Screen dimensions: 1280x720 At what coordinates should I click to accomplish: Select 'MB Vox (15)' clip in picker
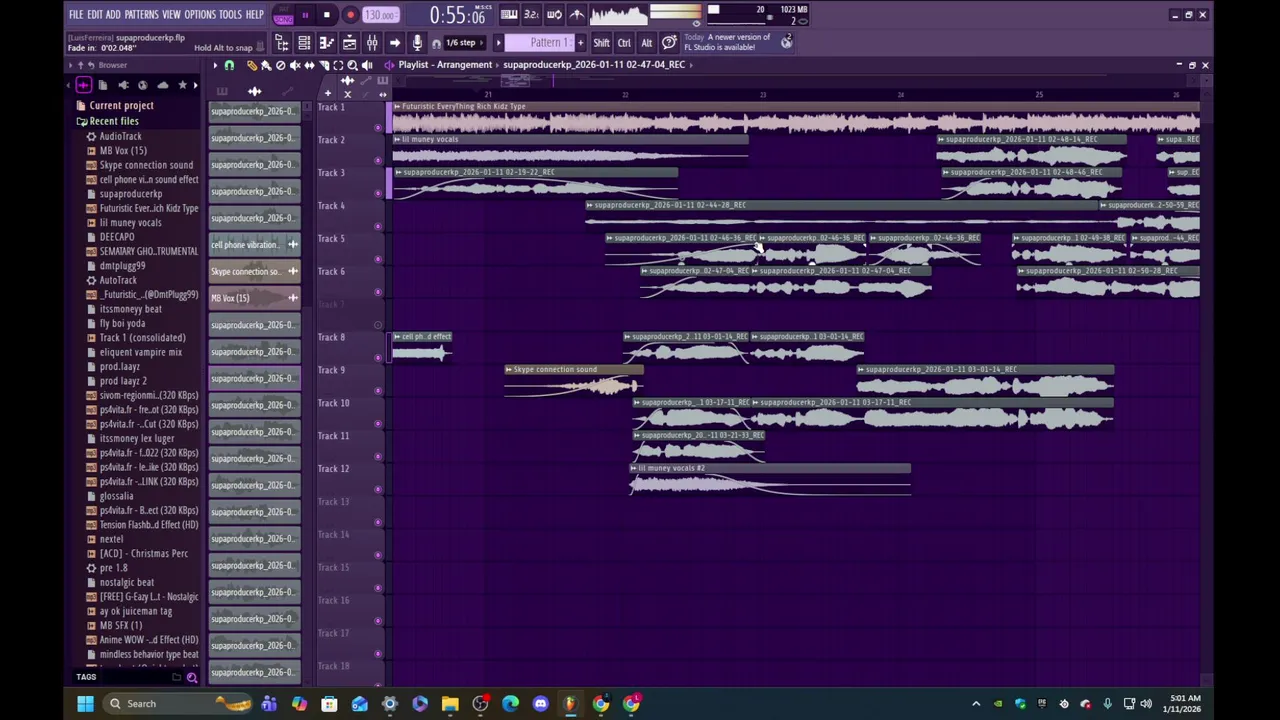254,298
